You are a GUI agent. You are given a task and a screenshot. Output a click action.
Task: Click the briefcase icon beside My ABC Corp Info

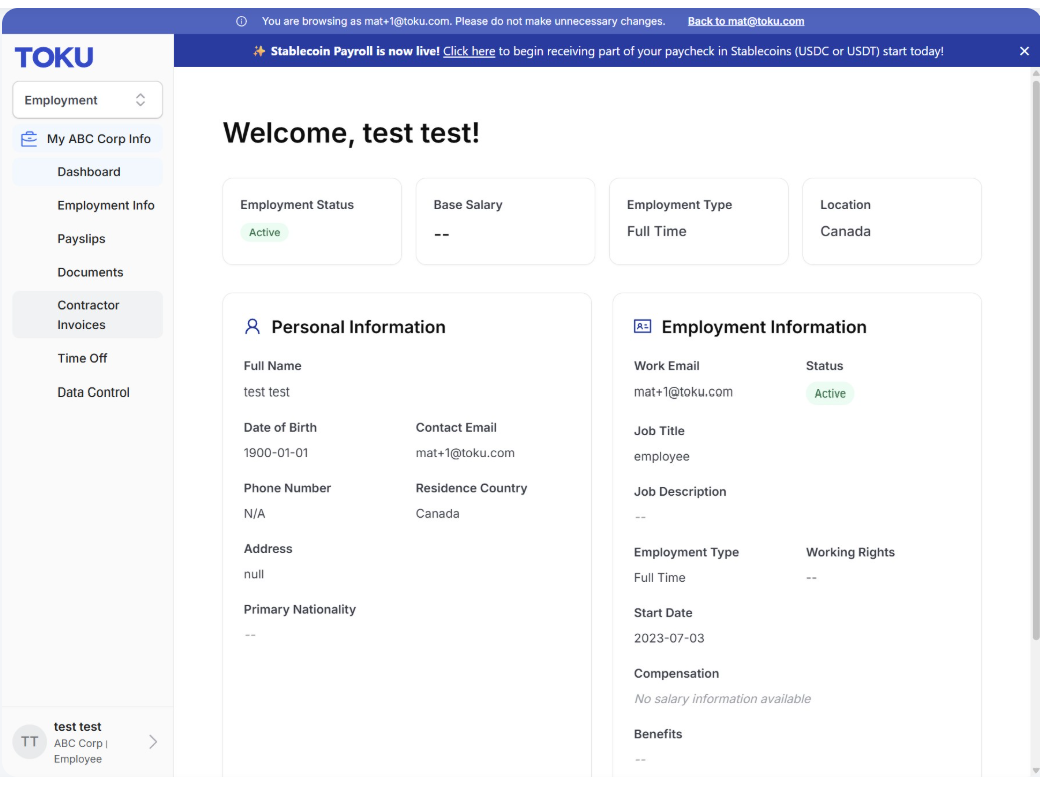pyautogui.click(x=29, y=139)
